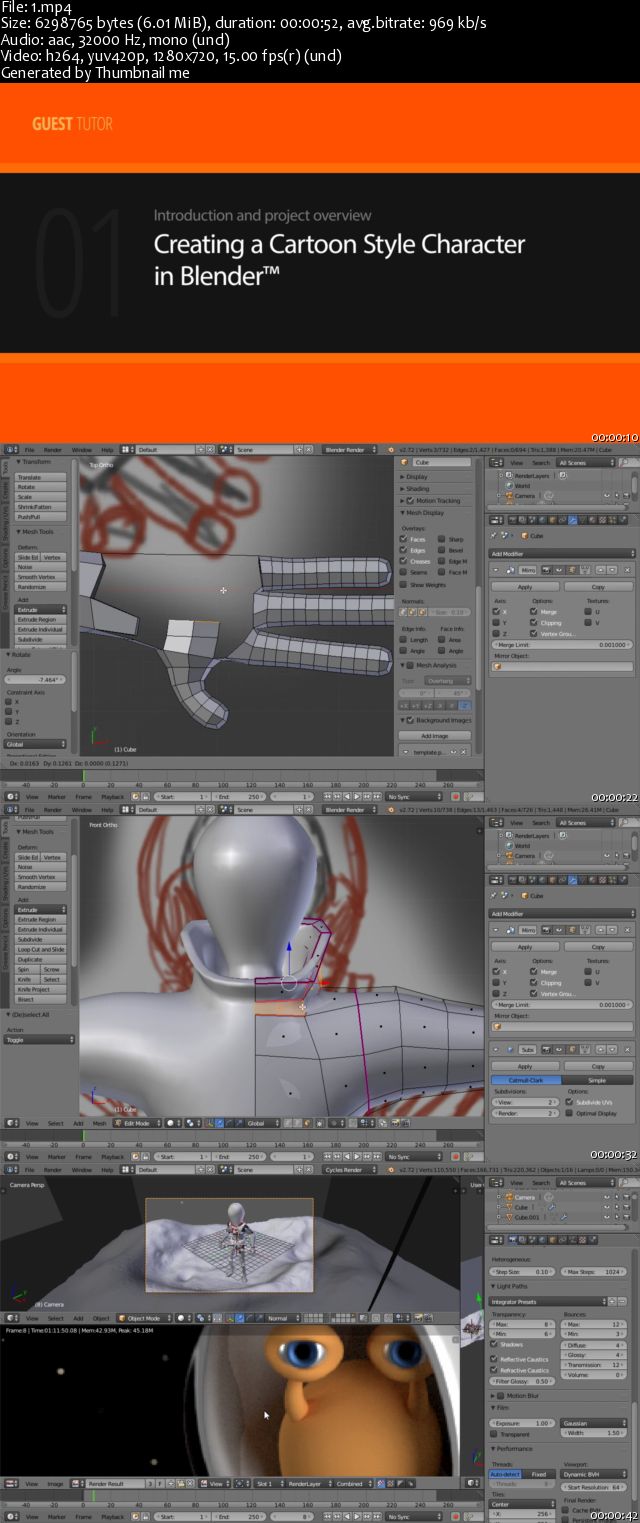Open Window menu in 00:00:42 frame
This screenshot has width=640, height=1523.
82,1169
